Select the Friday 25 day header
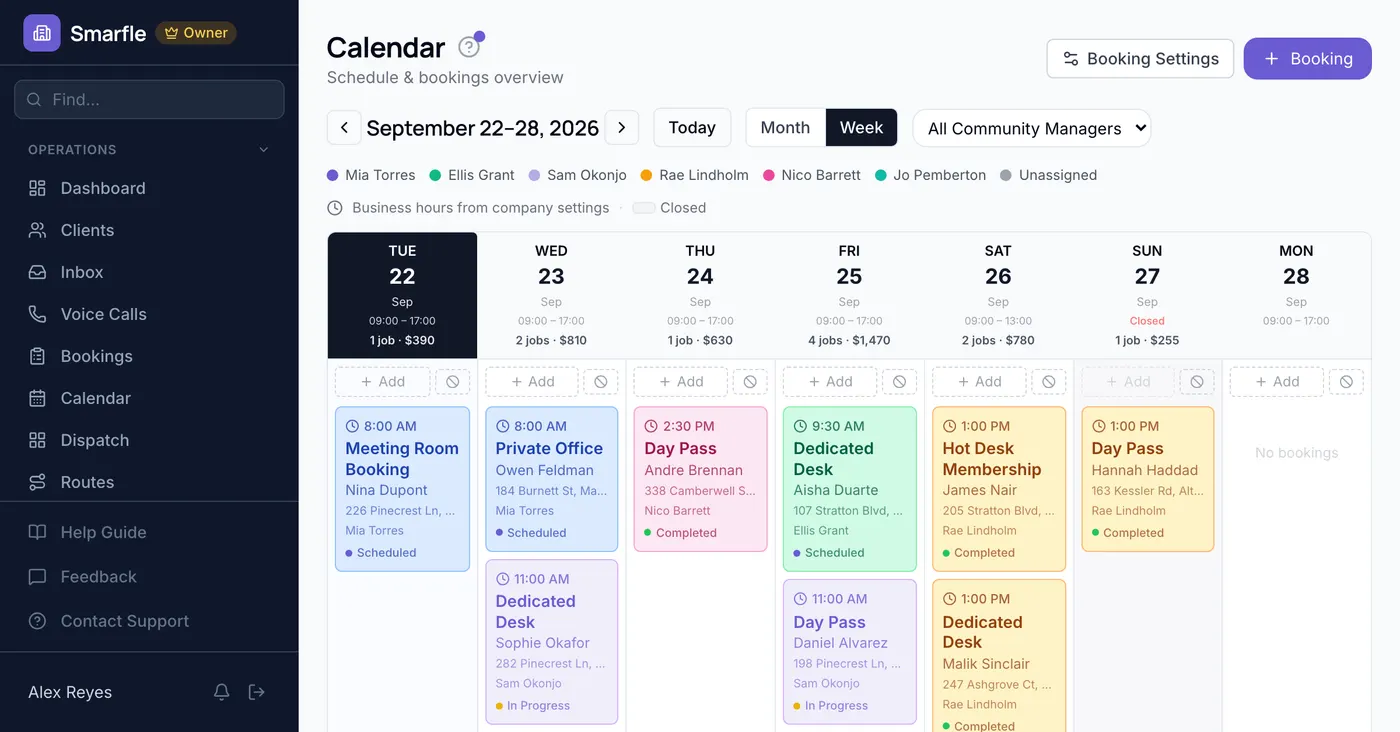 coord(849,296)
